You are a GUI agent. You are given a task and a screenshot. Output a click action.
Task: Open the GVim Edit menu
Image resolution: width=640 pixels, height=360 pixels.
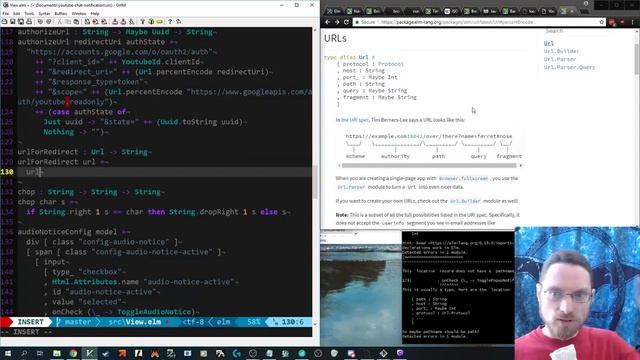point(16,13)
